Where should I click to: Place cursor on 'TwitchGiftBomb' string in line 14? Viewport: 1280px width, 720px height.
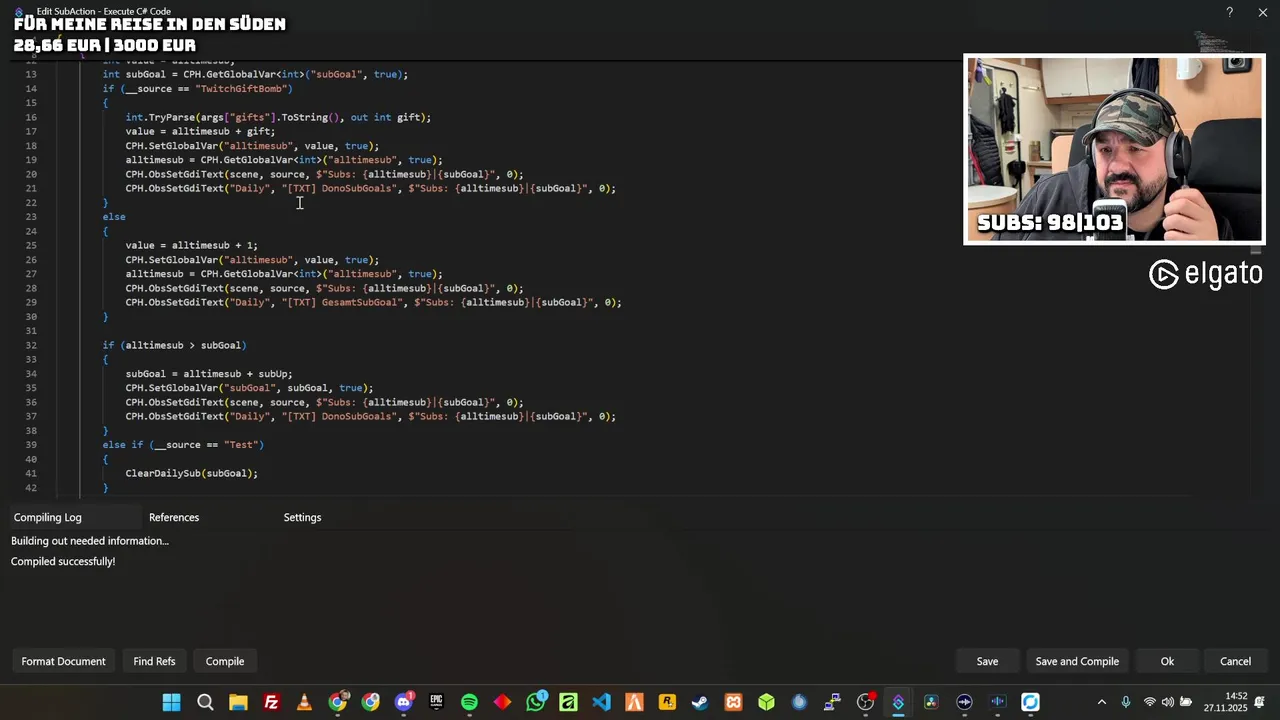coord(241,88)
